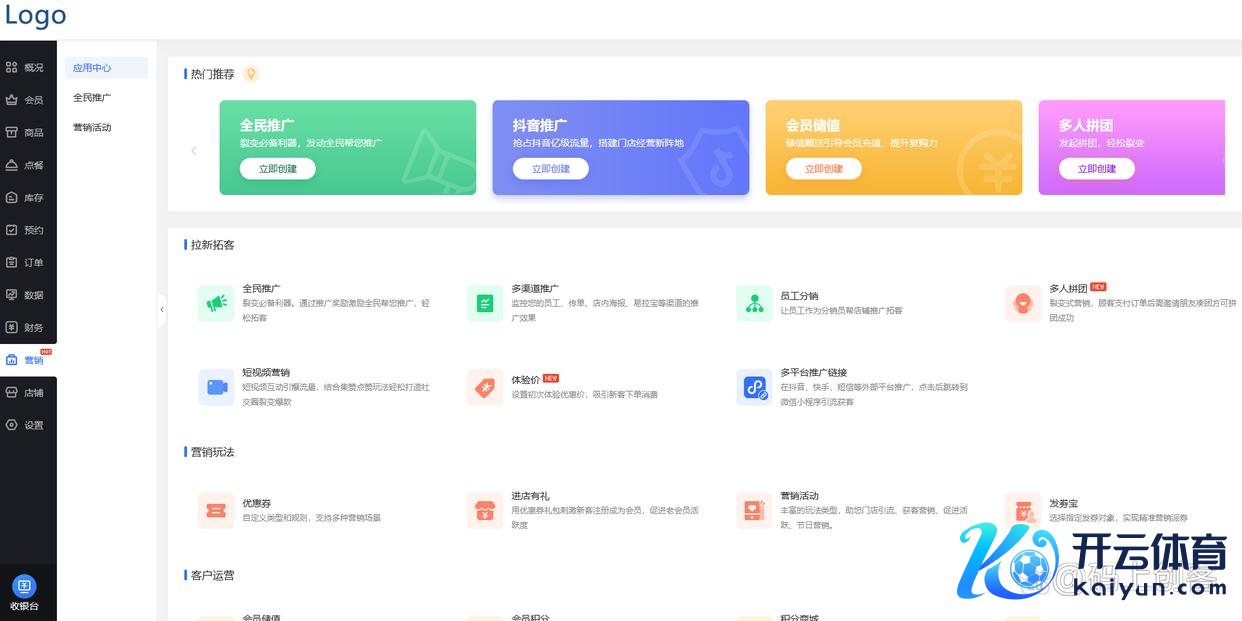This screenshot has height=621, width=1242.
Task: Click the 全民推广 megaphone icon
Action: 216,303
